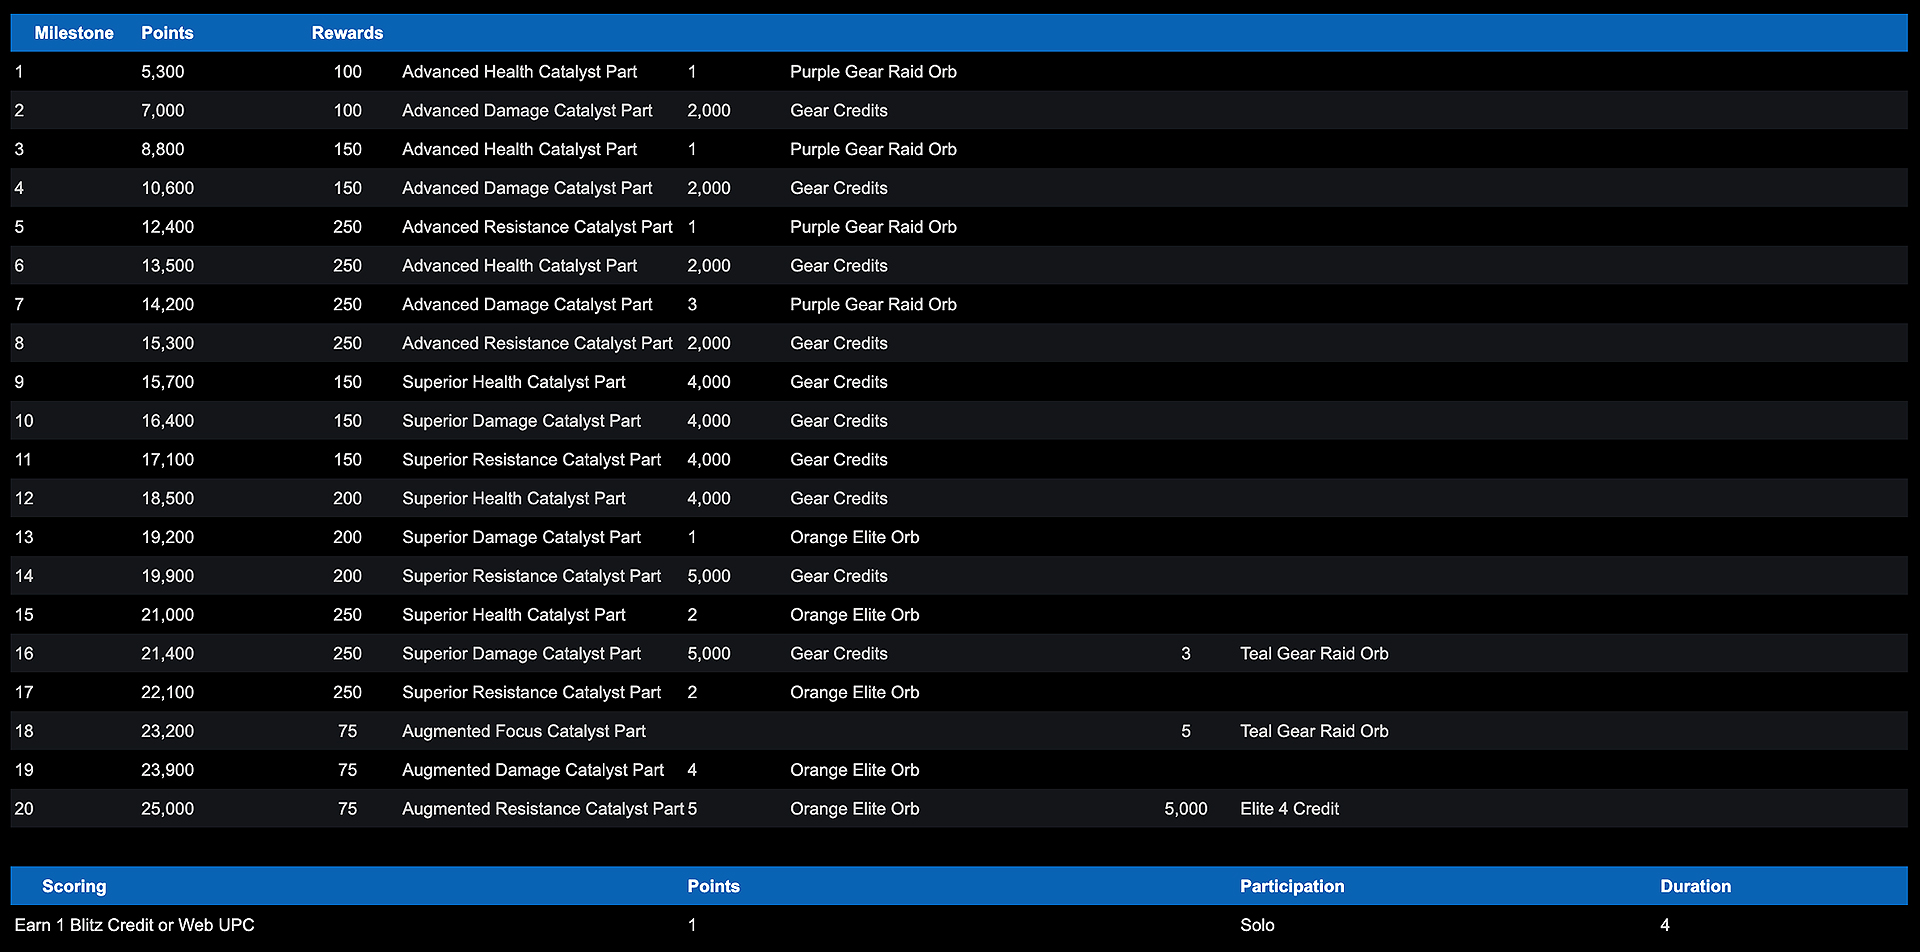Click the Participation column header

click(x=1292, y=886)
